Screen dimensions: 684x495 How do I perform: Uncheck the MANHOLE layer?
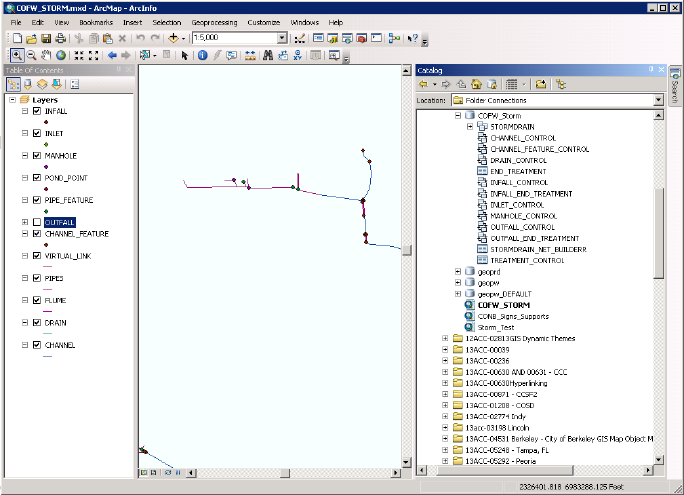37,156
